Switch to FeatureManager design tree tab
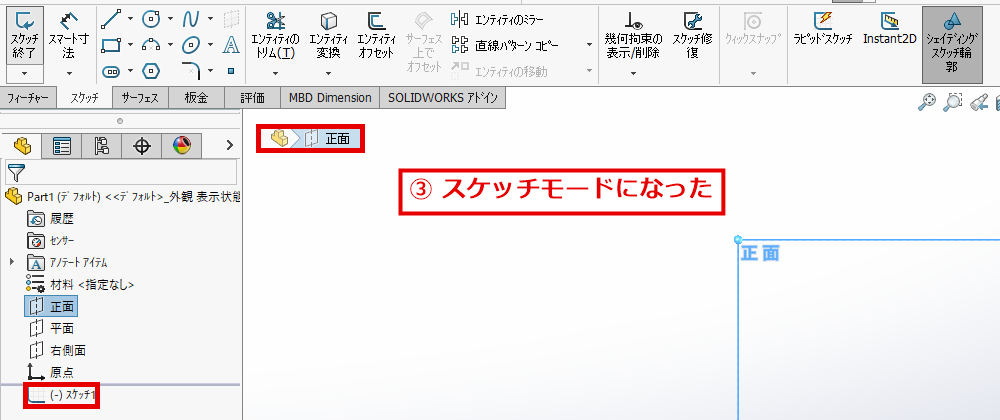Viewport: 1000px width, 420px height. click(22, 146)
